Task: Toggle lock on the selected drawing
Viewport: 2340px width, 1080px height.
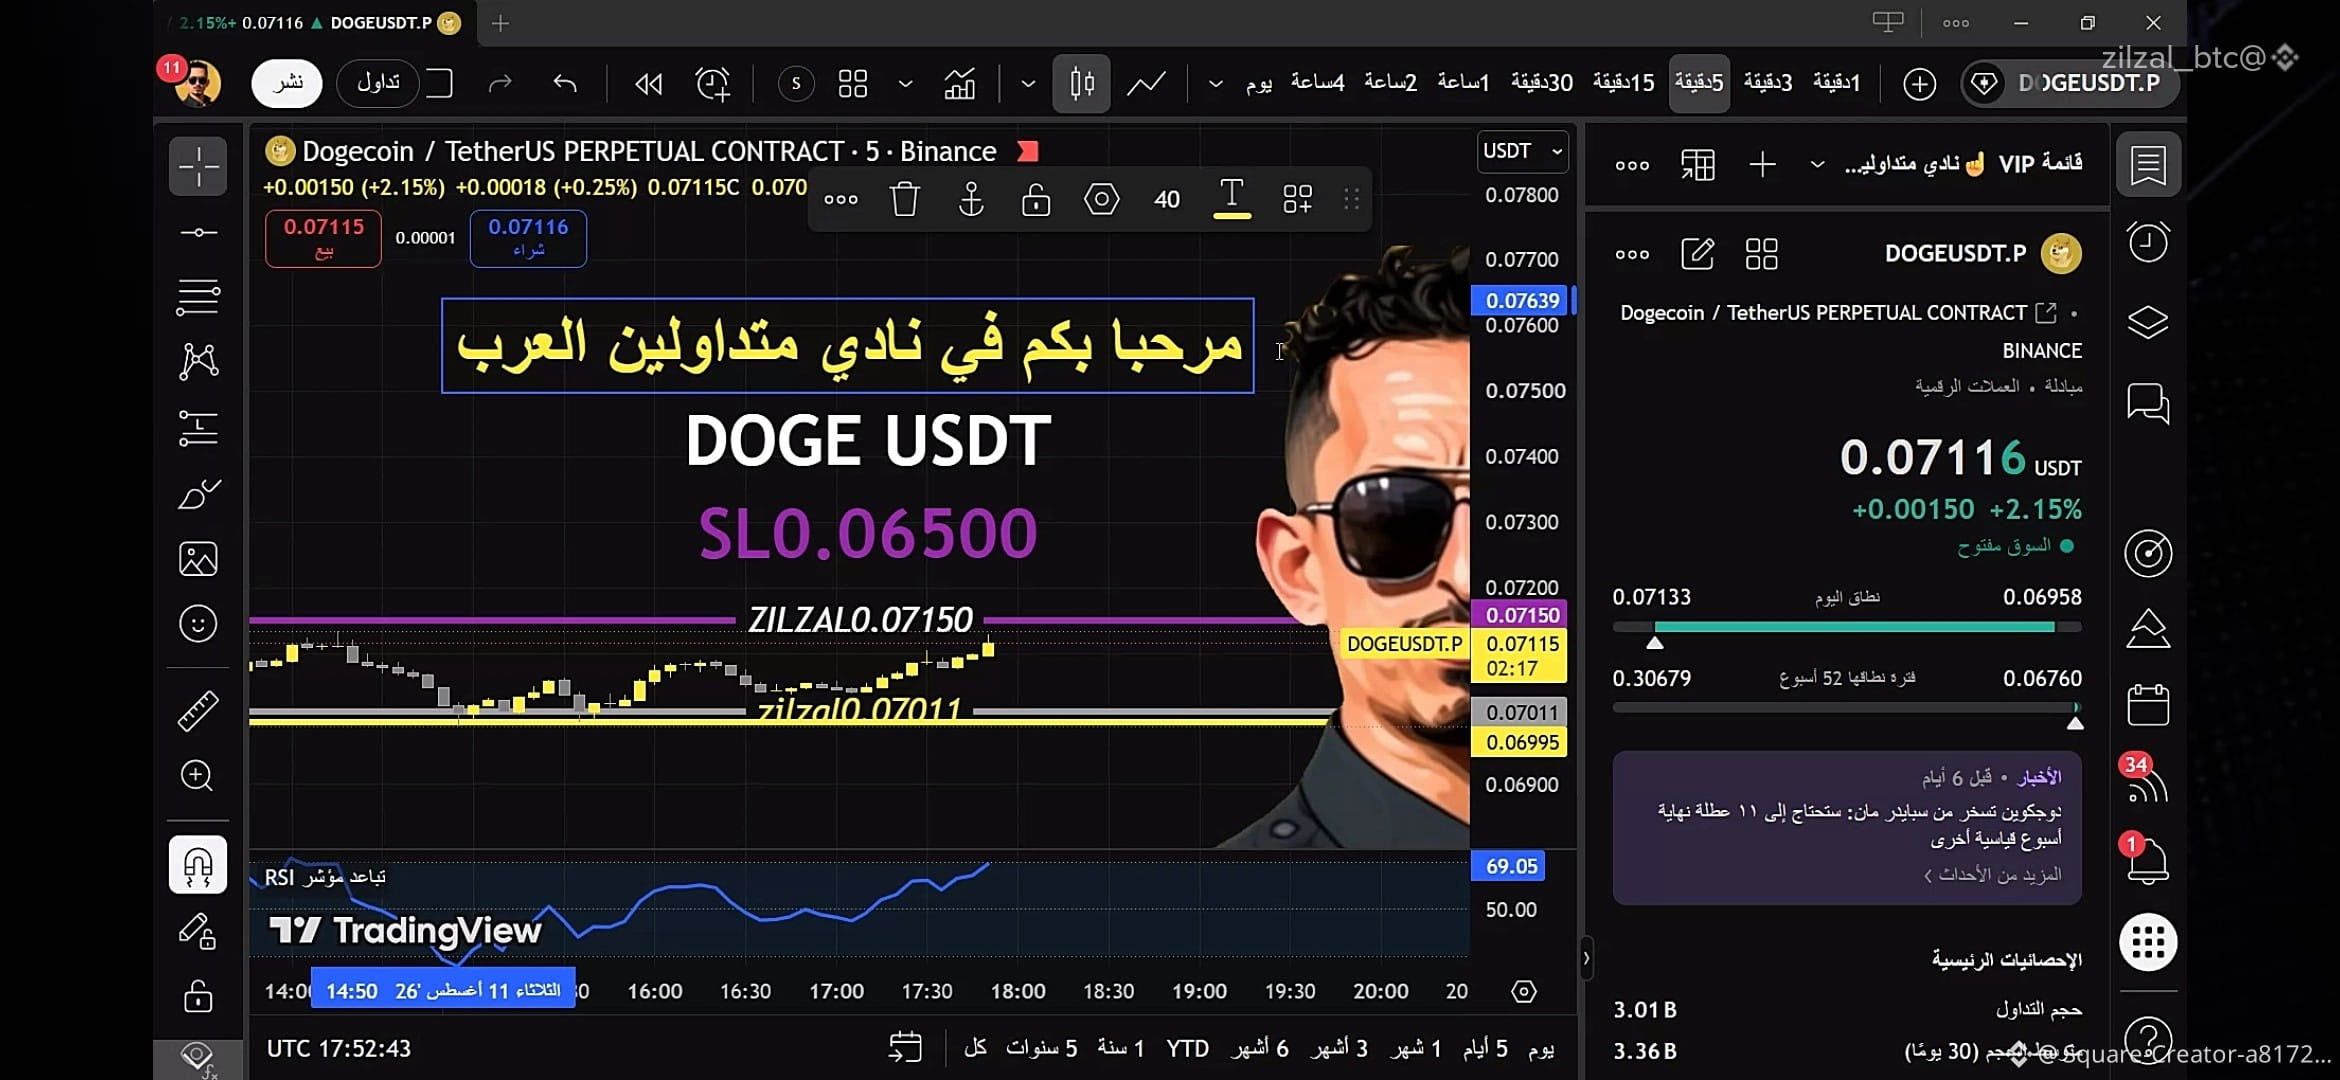Action: click(1036, 199)
